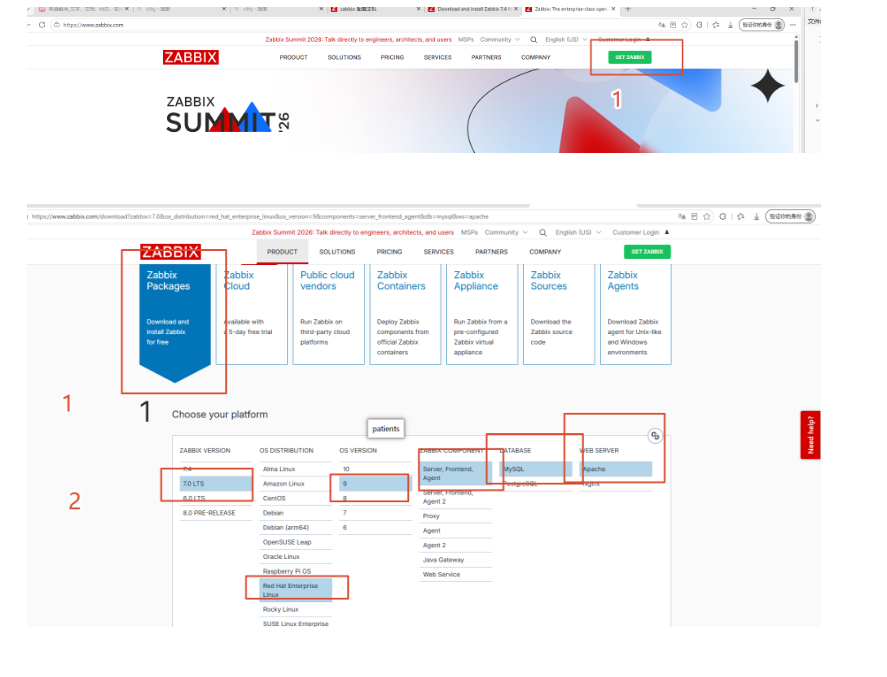This screenshot has height=677, width=887.
Task: Open the favorites list icon in the lower browser toolbar
Action: point(740,217)
